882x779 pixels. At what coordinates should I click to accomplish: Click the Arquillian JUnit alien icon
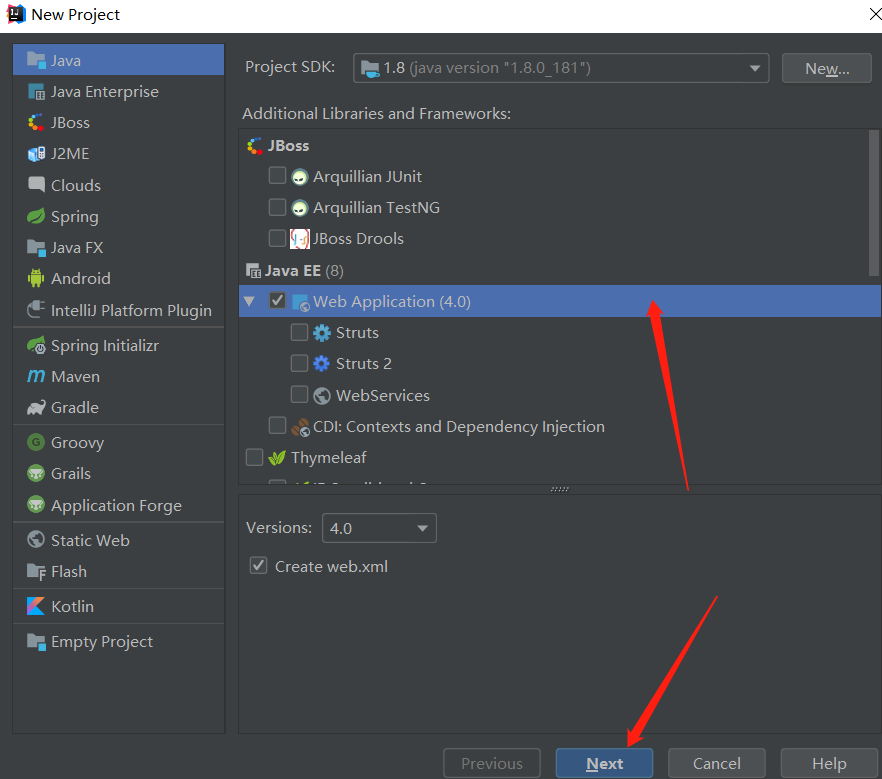[x=300, y=177]
